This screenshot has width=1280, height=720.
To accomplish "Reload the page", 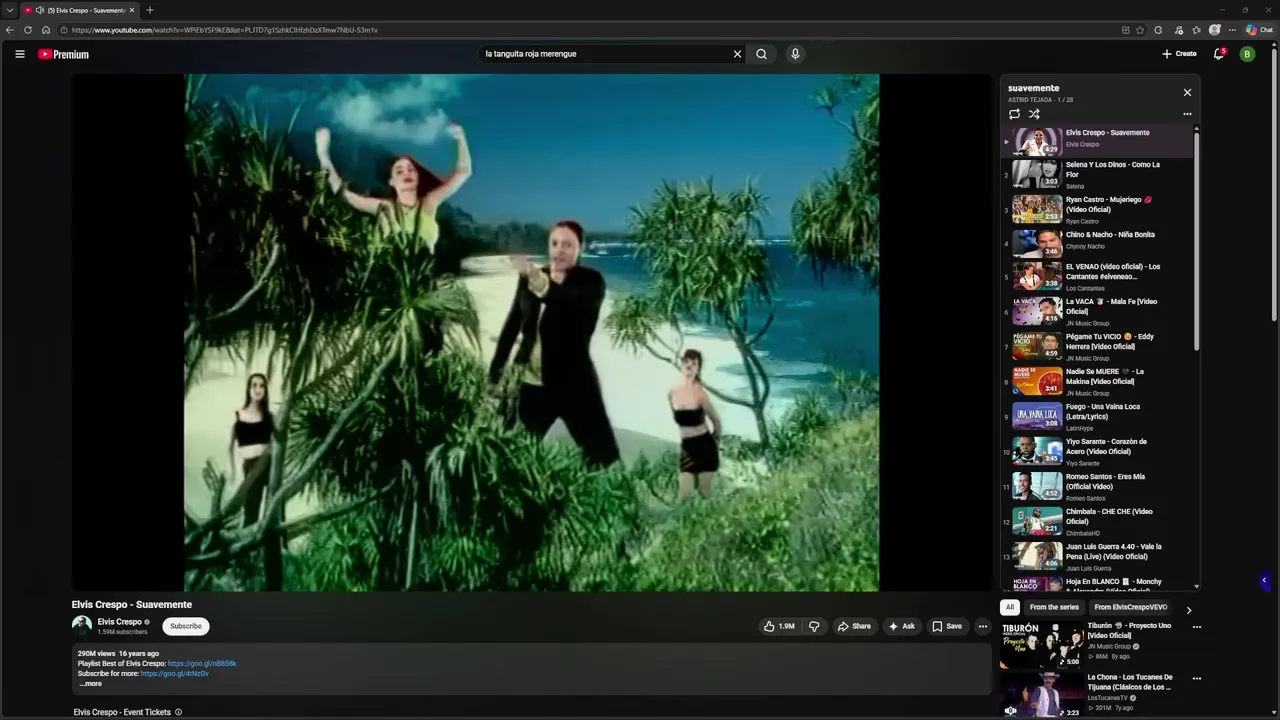I will click(x=28, y=30).
